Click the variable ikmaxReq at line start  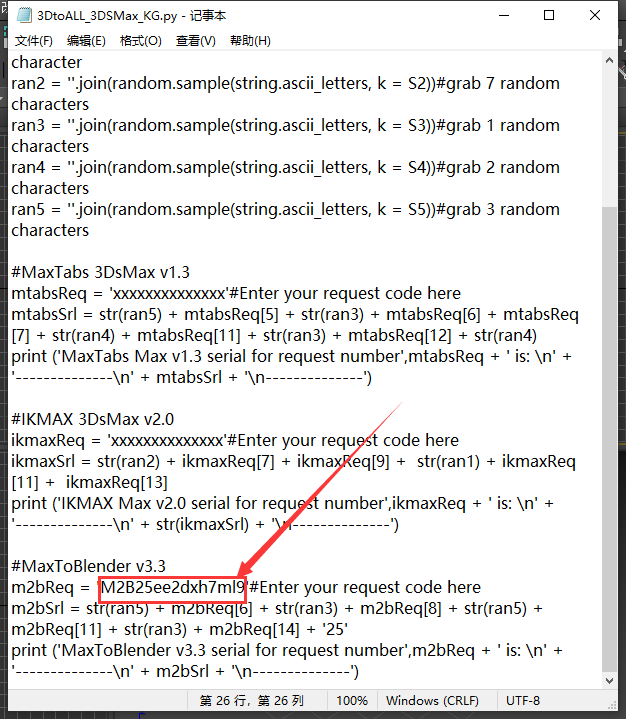pyautogui.click(x=48, y=441)
